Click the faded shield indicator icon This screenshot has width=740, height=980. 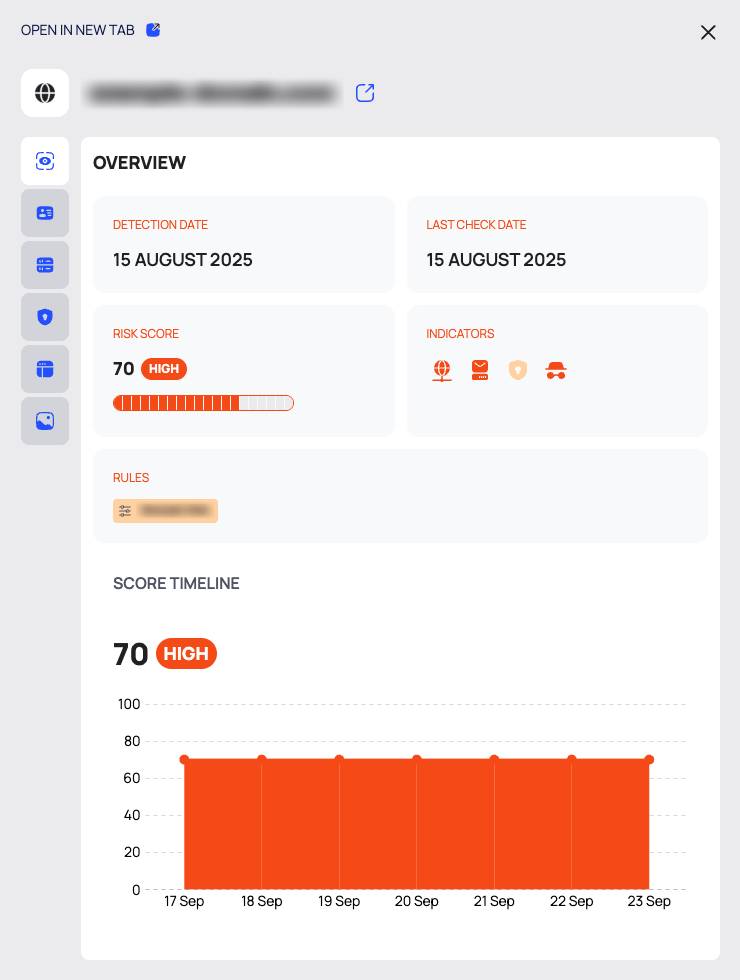518,370
